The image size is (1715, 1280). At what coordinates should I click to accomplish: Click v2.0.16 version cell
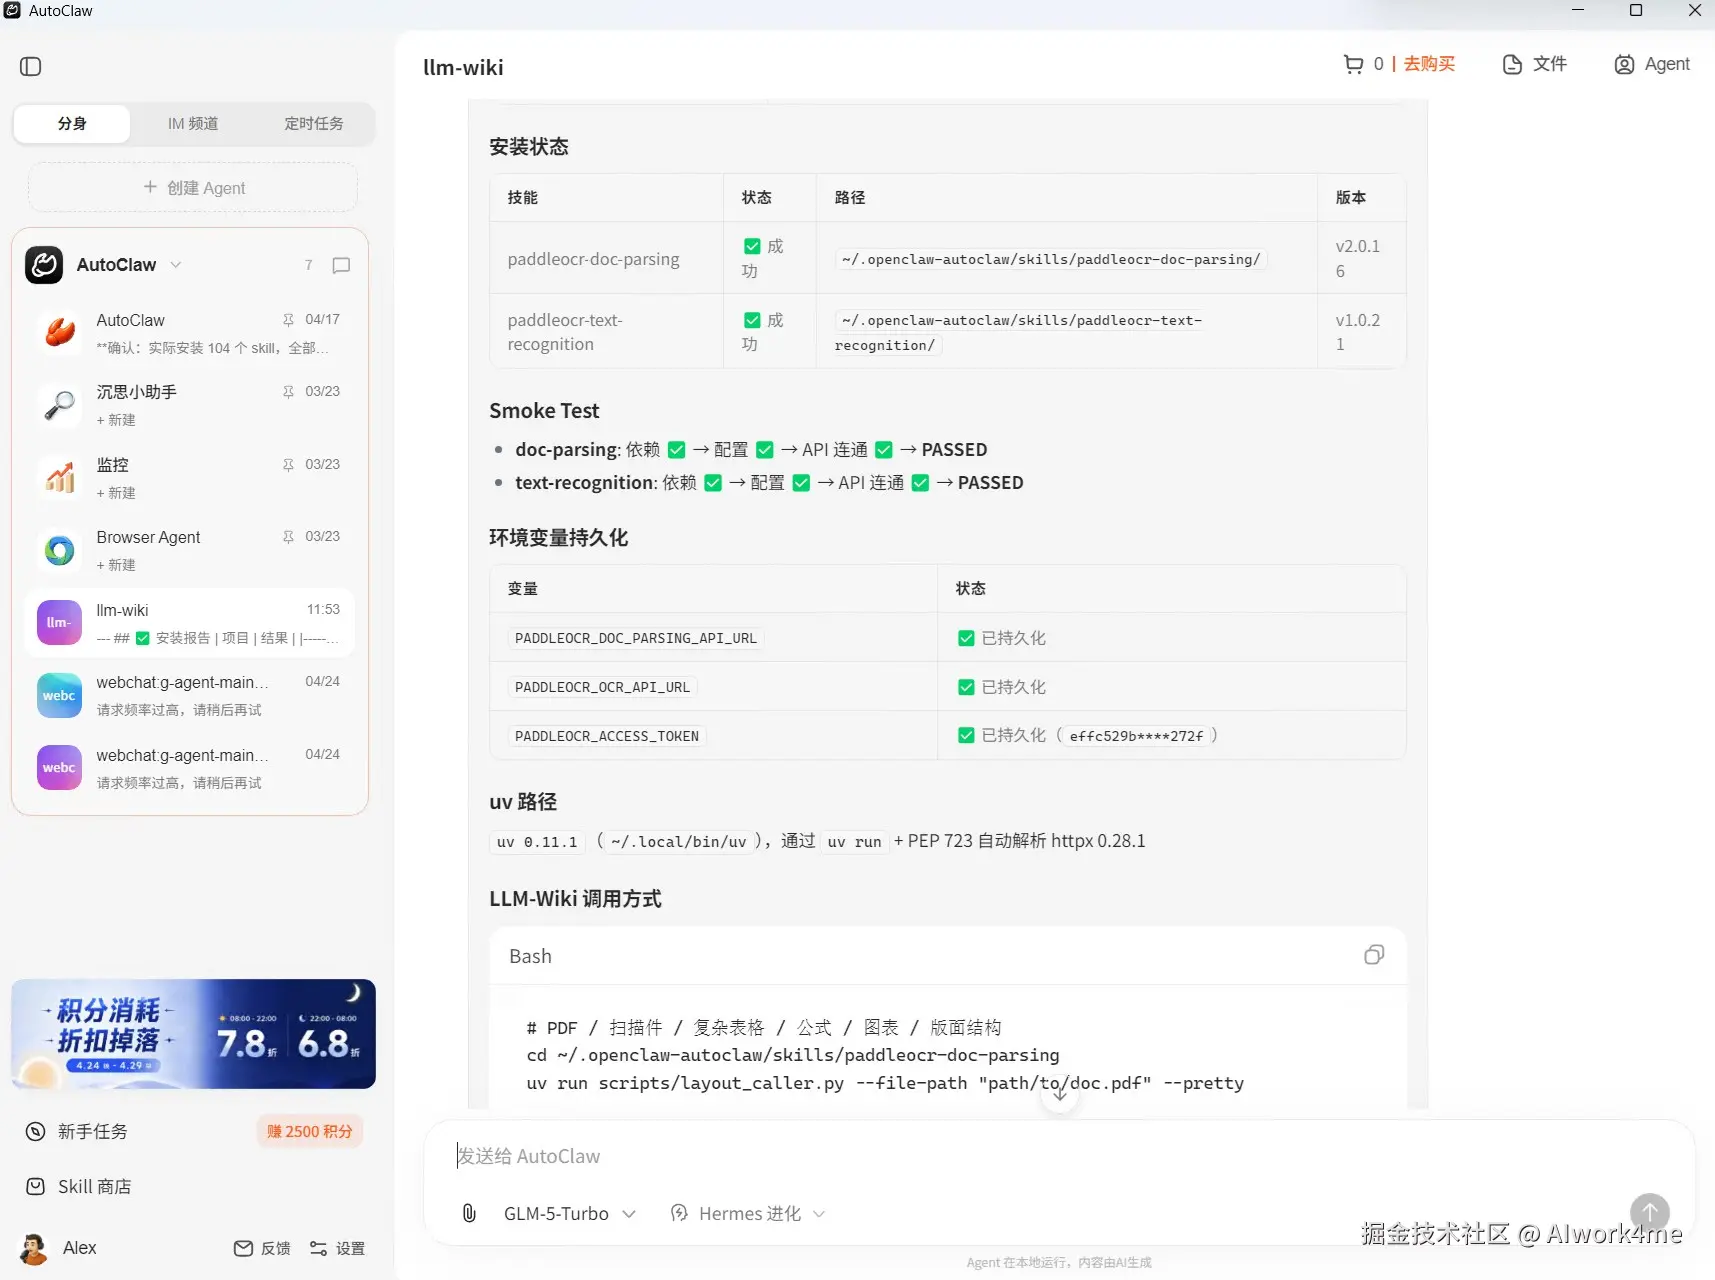[x=1361, y=258]
